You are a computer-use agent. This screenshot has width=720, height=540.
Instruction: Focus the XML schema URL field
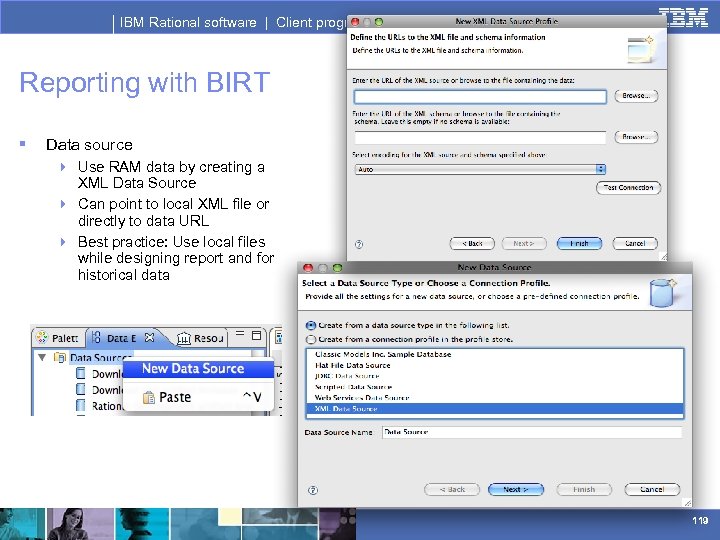click(x=480, y=137)
